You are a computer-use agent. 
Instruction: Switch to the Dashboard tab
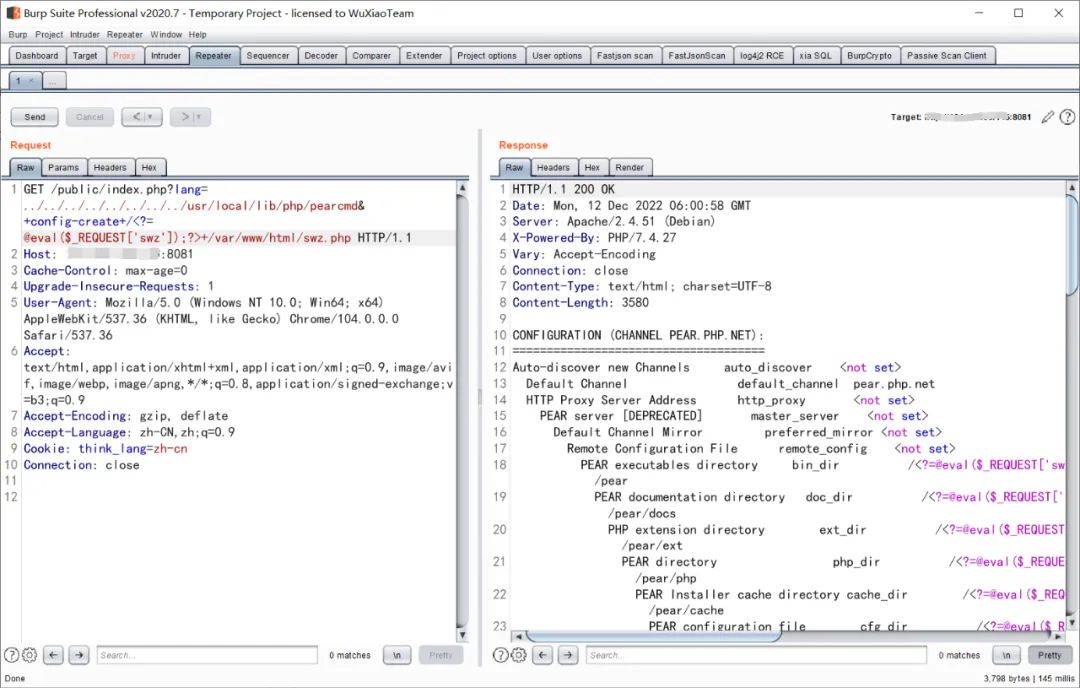click(x=37, y=56)
